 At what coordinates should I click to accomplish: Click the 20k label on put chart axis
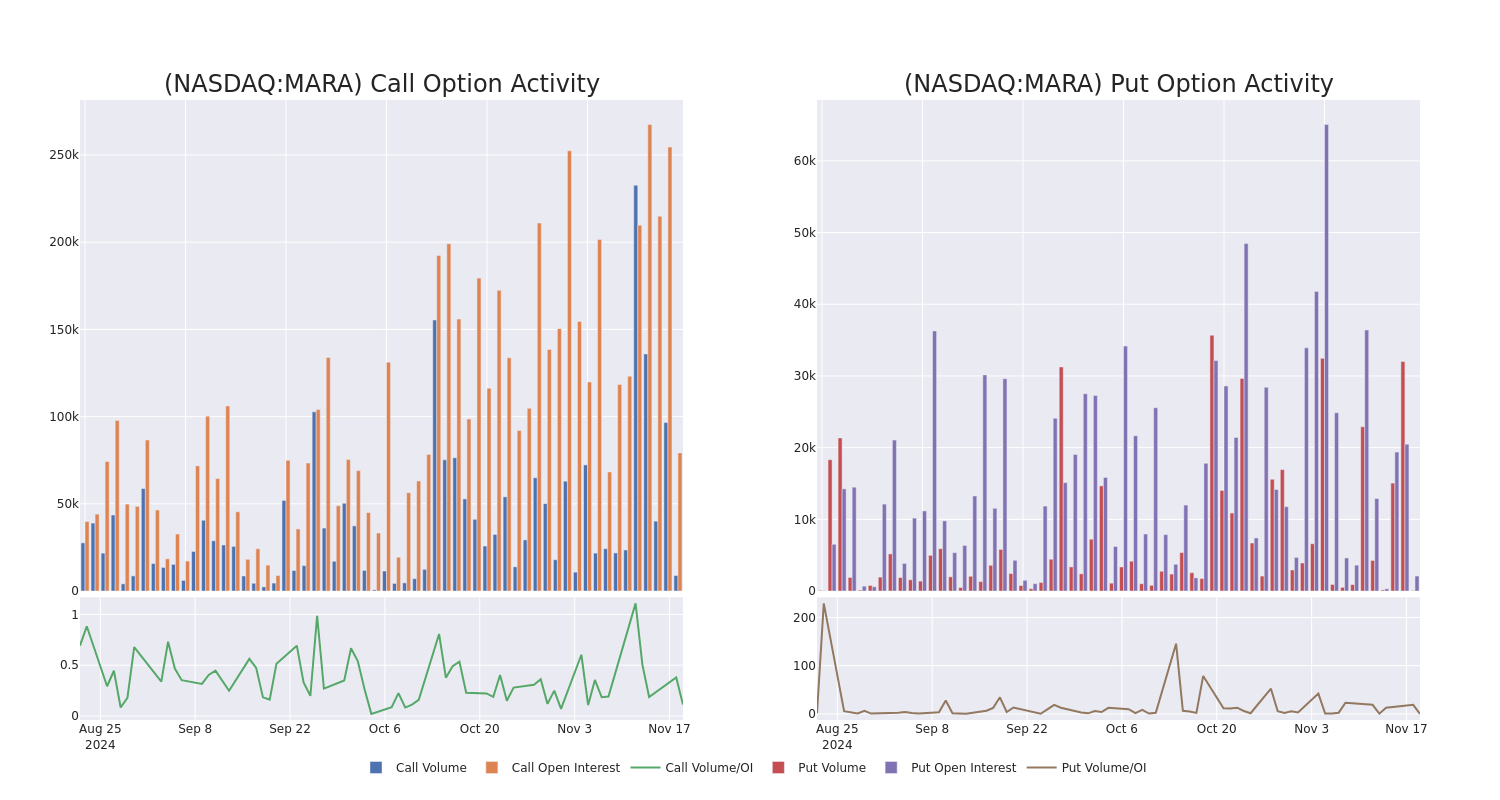(x=805, y=447)
